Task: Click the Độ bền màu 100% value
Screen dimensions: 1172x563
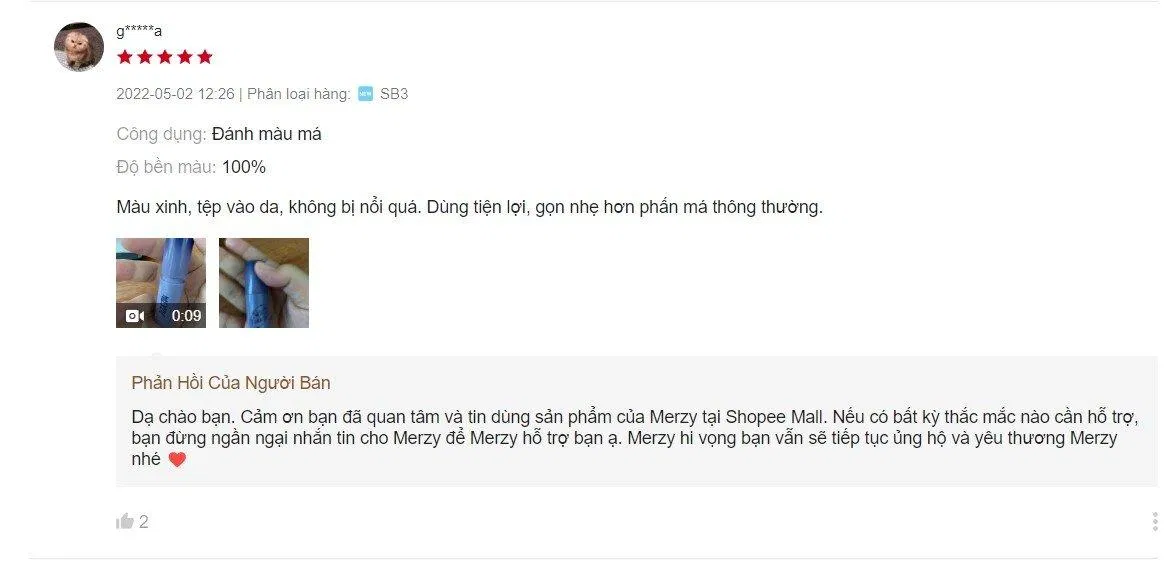Action: (244, 167)
